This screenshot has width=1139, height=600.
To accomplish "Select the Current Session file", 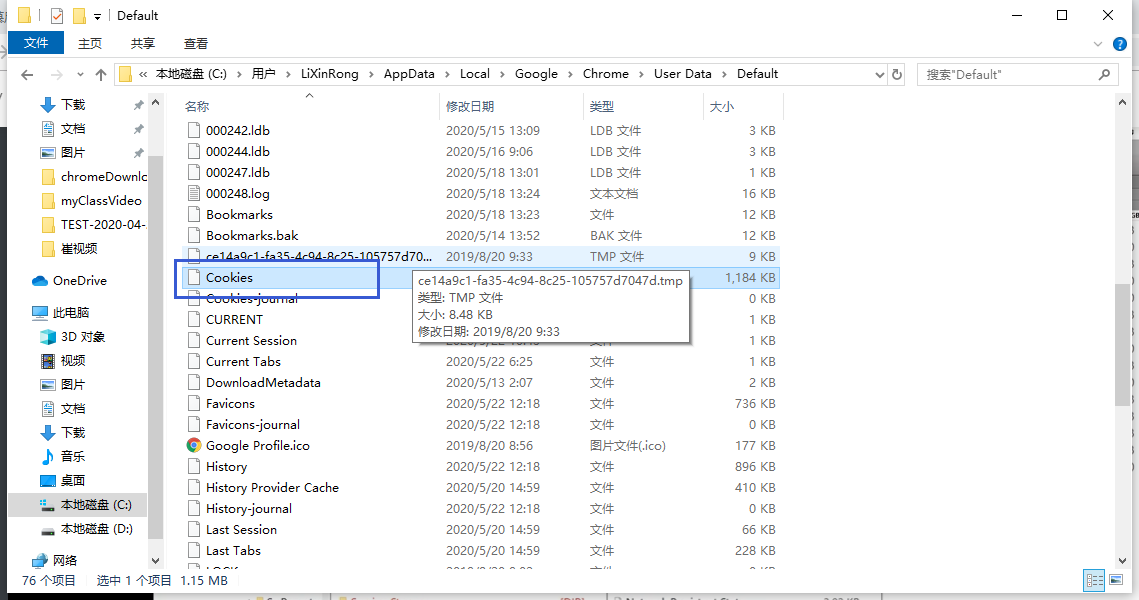I will (x=251, y=341).
